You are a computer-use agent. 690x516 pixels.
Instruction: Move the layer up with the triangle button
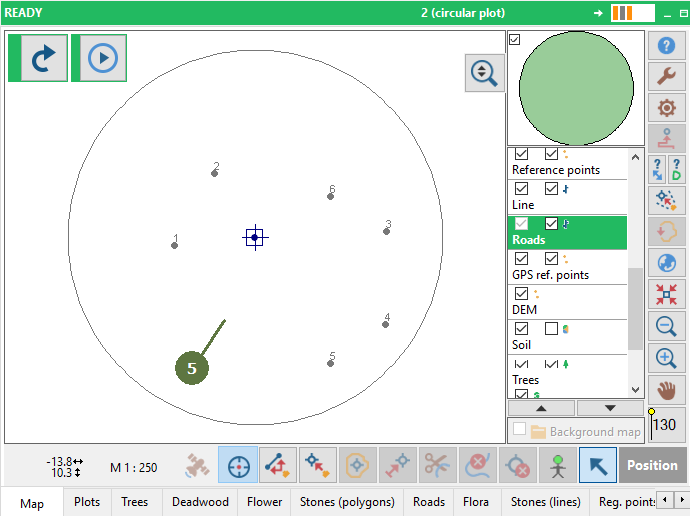(541, 408)
